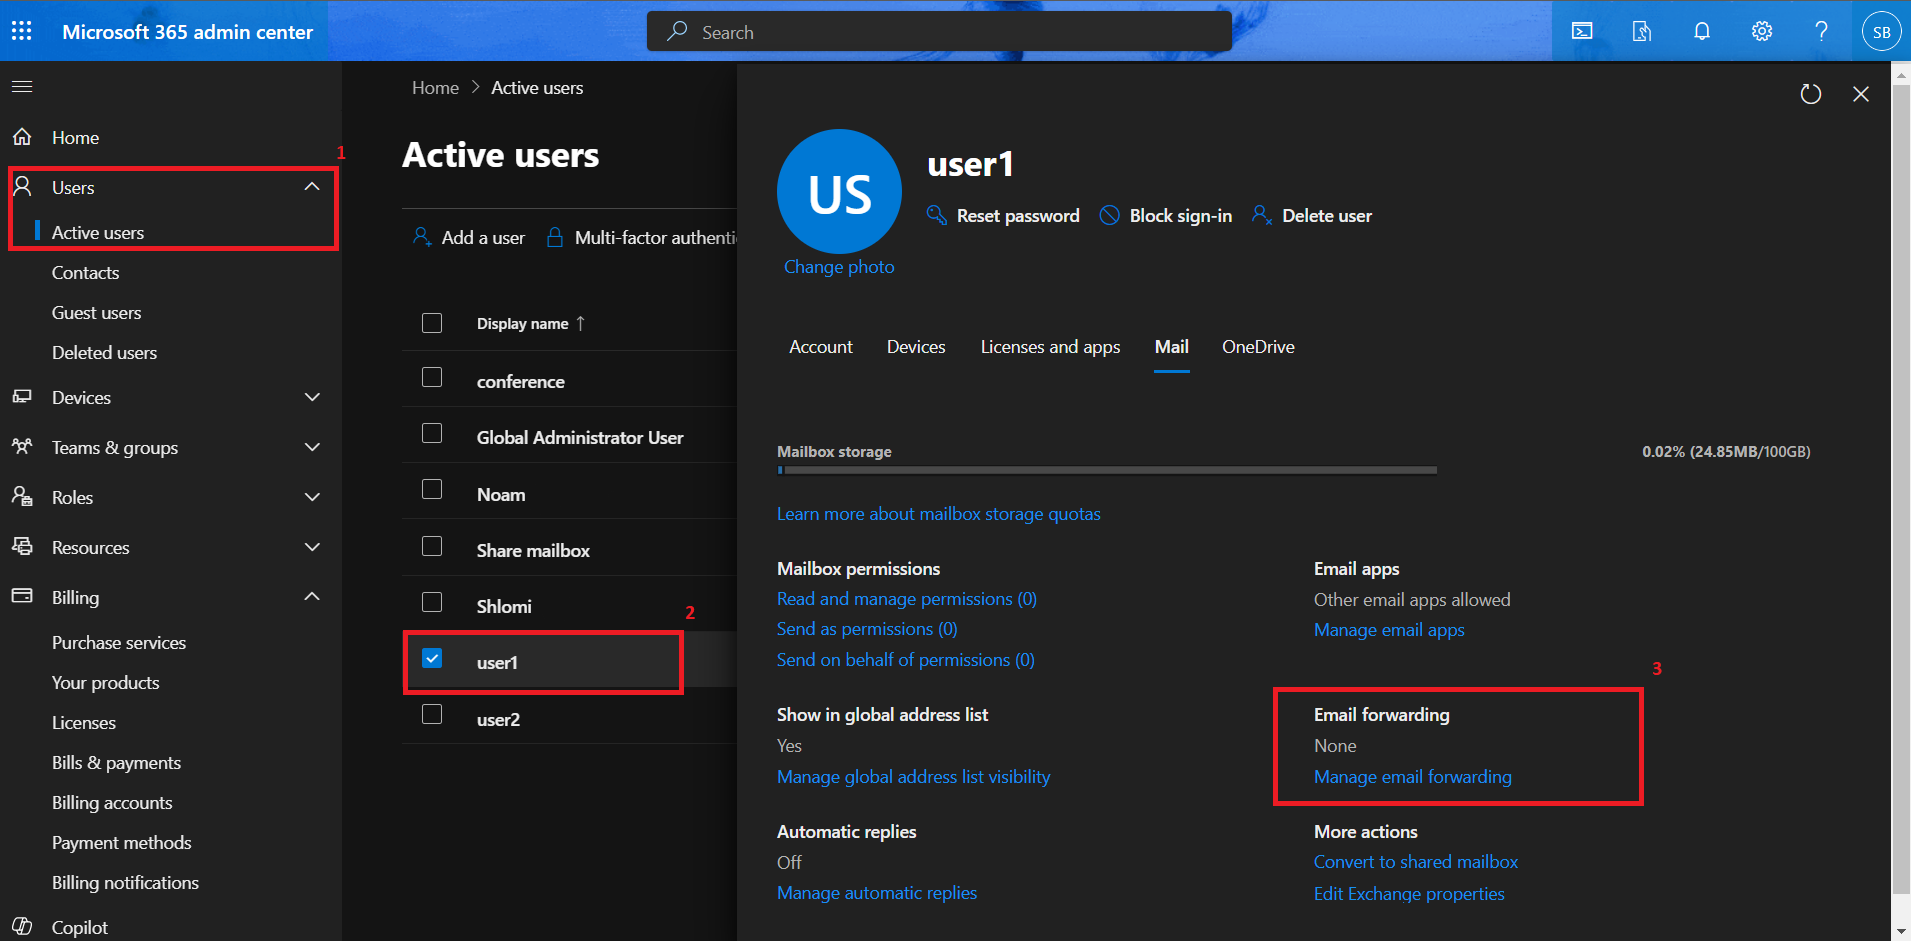
Task: Check the Shlomi user checkbox
Action: coord(432,602)
